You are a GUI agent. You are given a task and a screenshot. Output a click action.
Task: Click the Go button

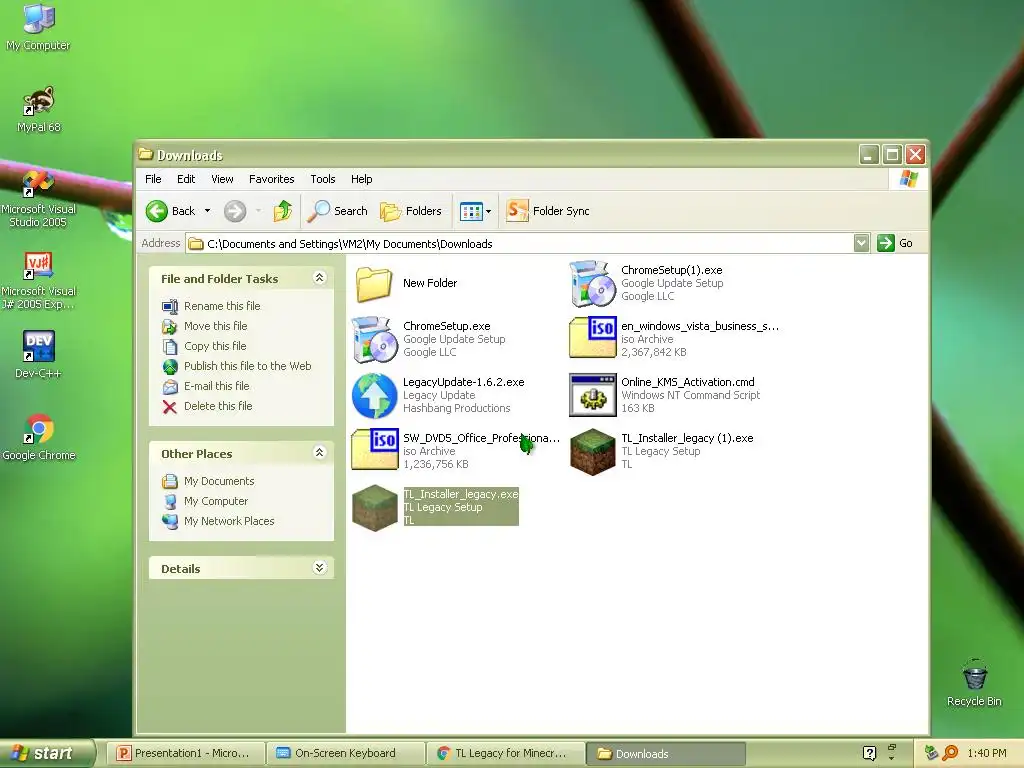pos(895,243)
